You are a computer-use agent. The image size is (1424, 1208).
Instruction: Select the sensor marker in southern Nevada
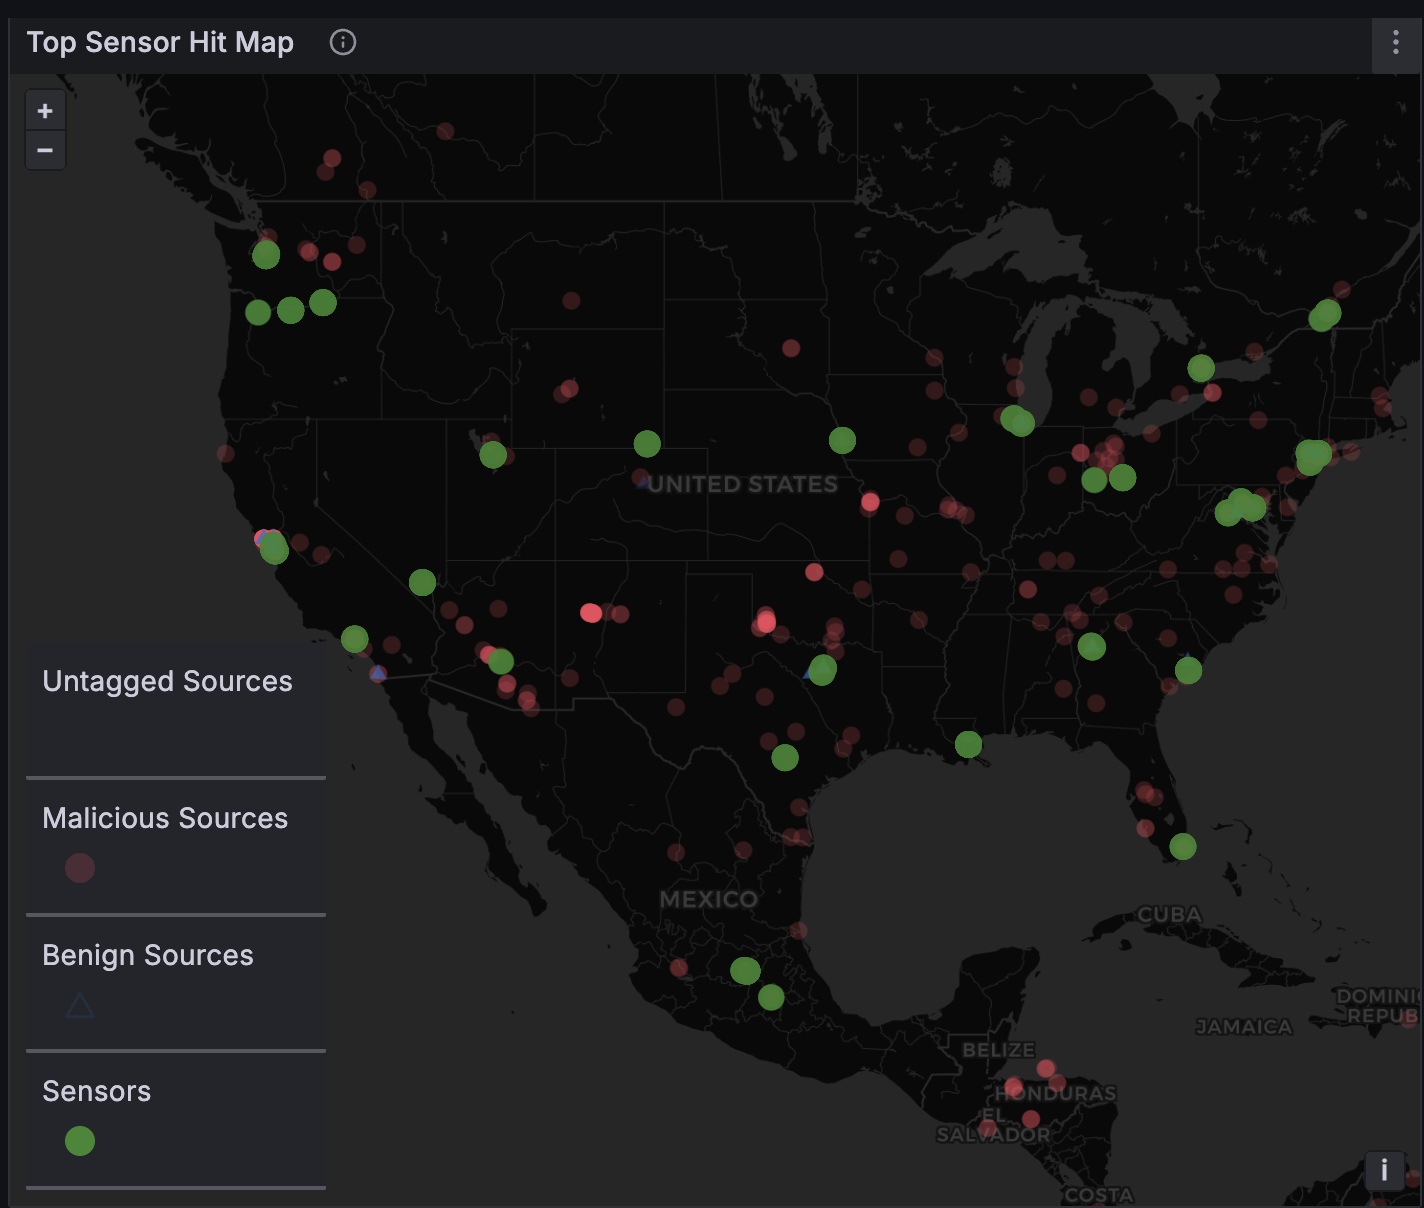422,582
